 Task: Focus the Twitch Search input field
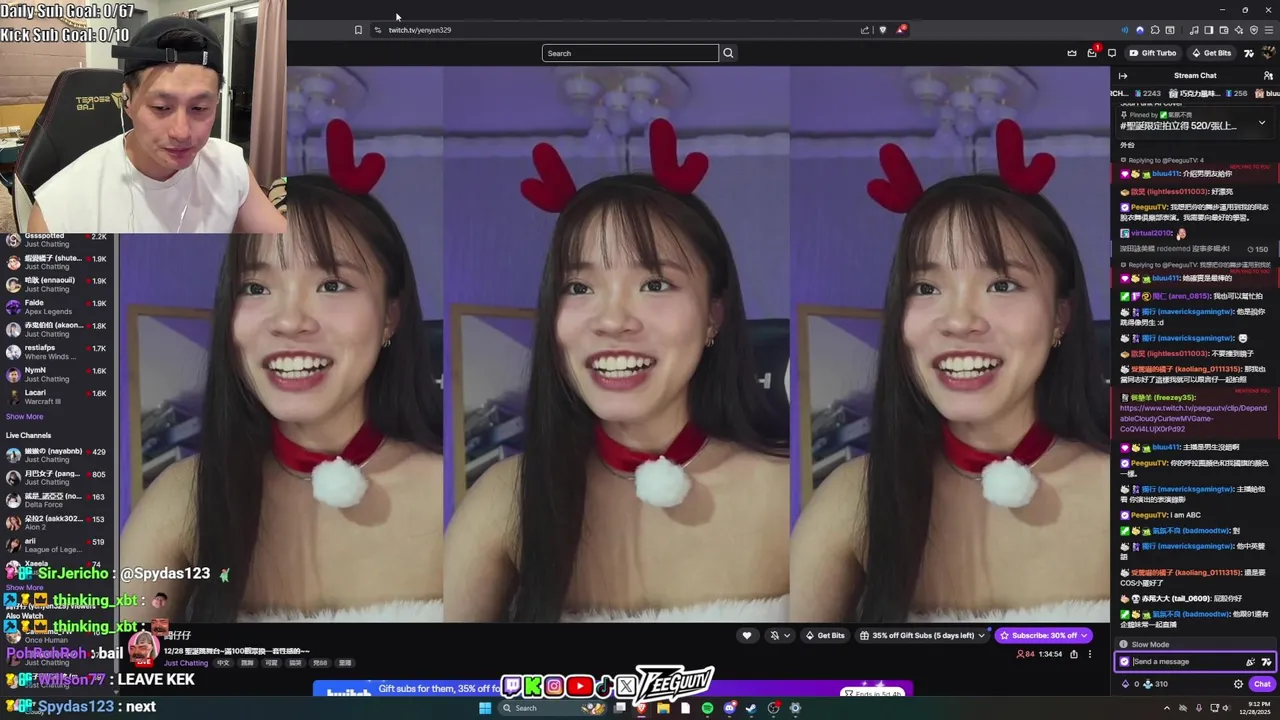630,53
